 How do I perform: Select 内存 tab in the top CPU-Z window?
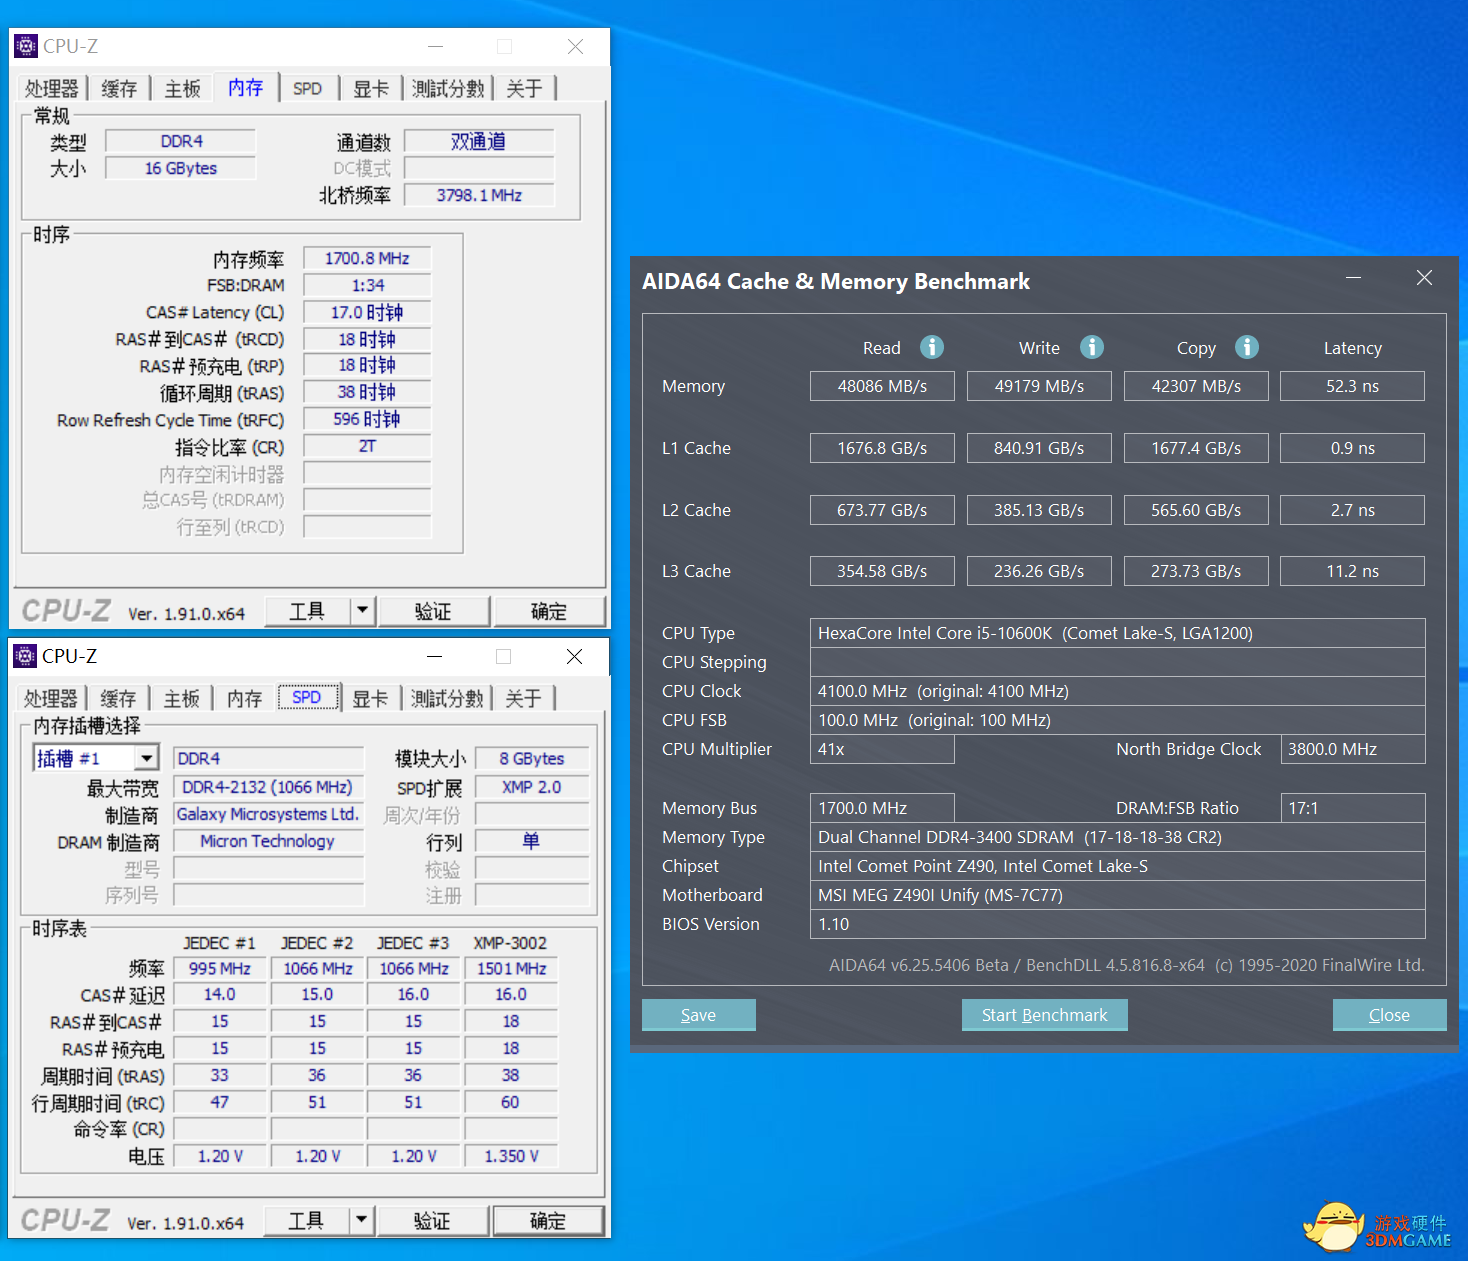(x=245, y=87)
